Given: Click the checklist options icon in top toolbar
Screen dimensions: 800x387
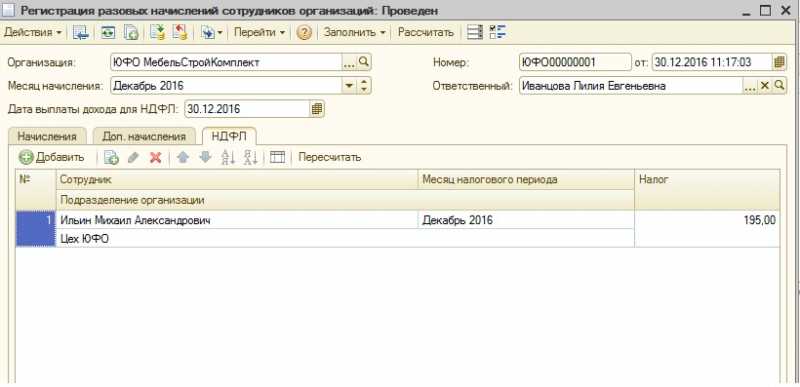Looking at the screenshot, I should (497, 33).
